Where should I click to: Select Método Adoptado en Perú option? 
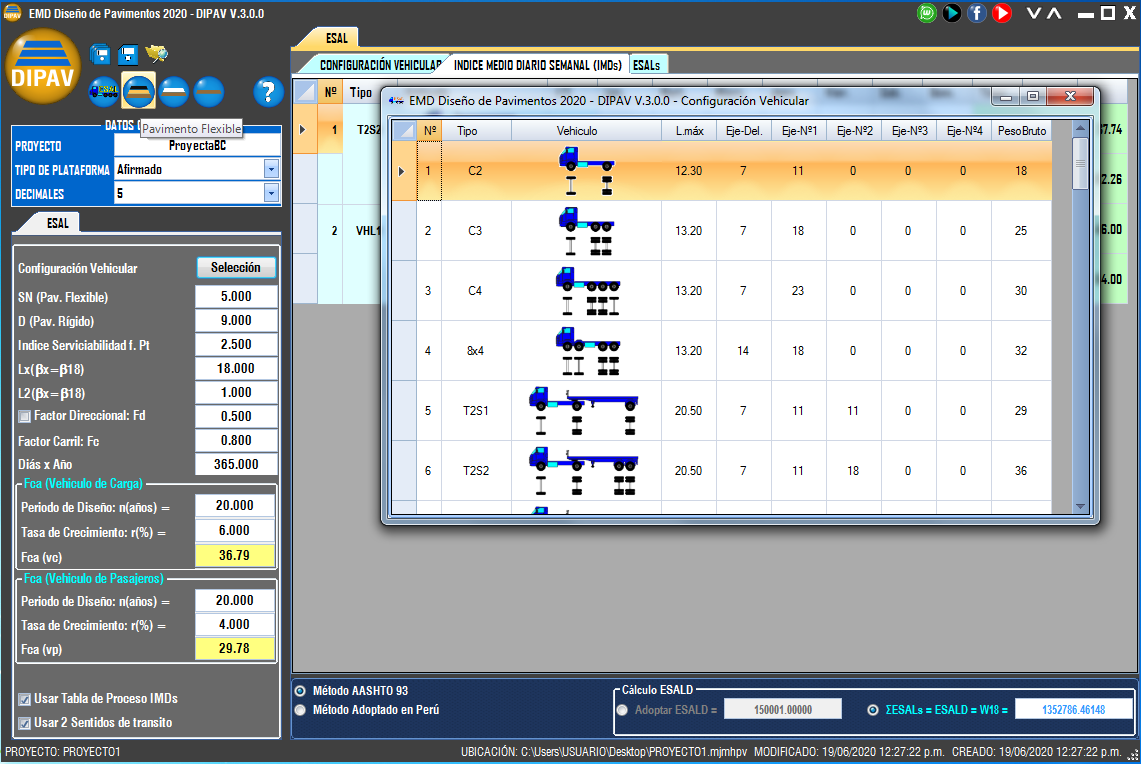click(301, 710)
